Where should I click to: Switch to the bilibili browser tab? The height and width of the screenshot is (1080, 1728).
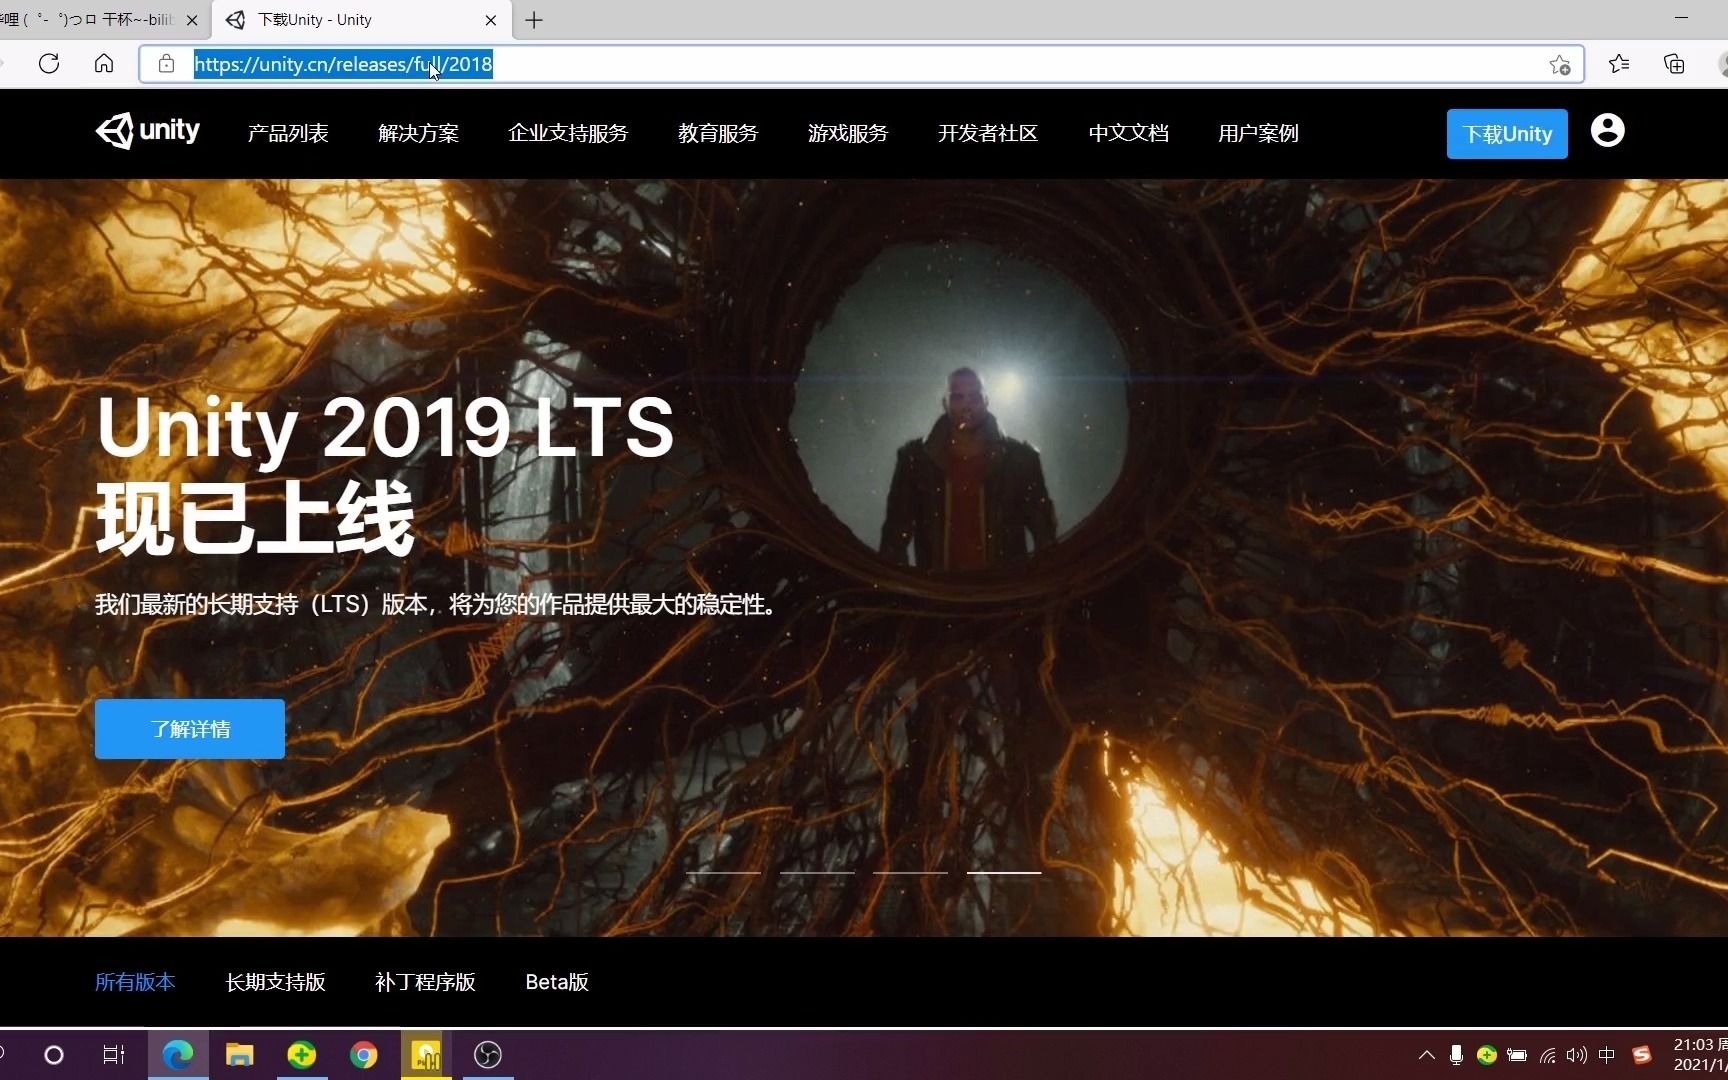pyautogui.click(x=88, y=20)
